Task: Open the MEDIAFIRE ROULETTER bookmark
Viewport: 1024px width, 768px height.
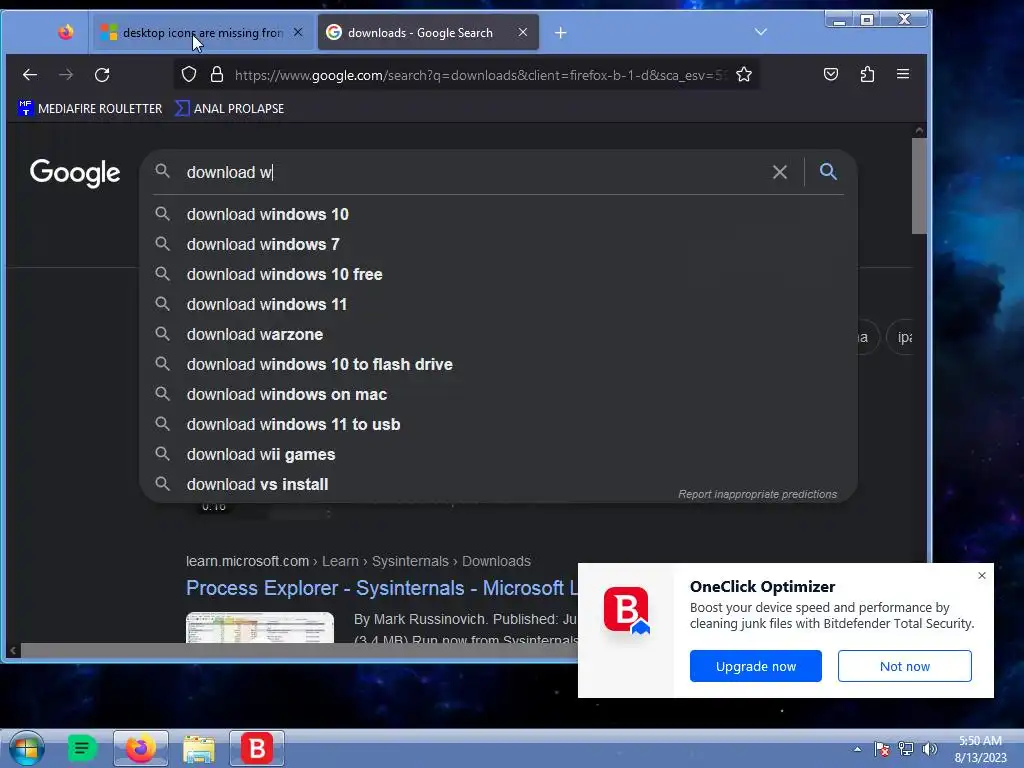Action: point(90,108)
